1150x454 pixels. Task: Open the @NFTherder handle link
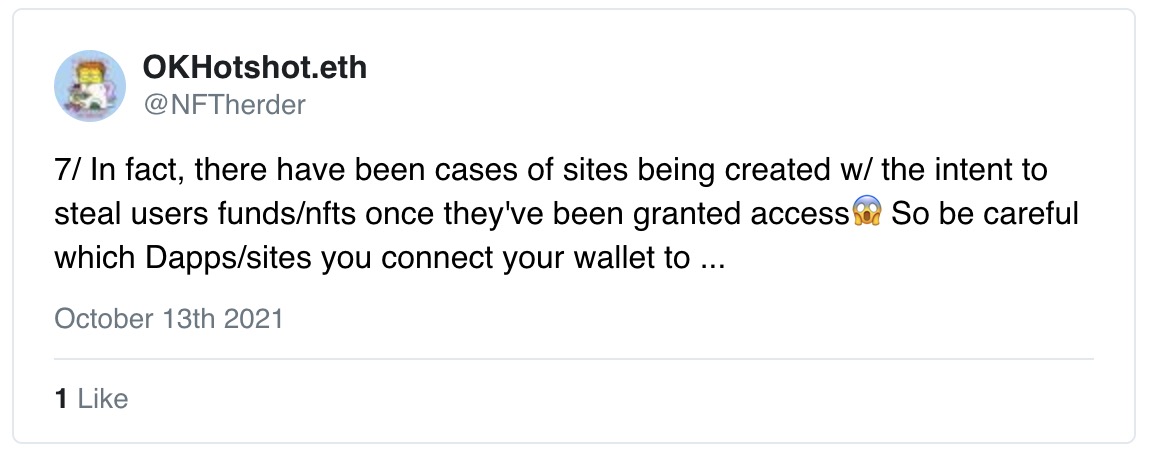coord(224,105)
